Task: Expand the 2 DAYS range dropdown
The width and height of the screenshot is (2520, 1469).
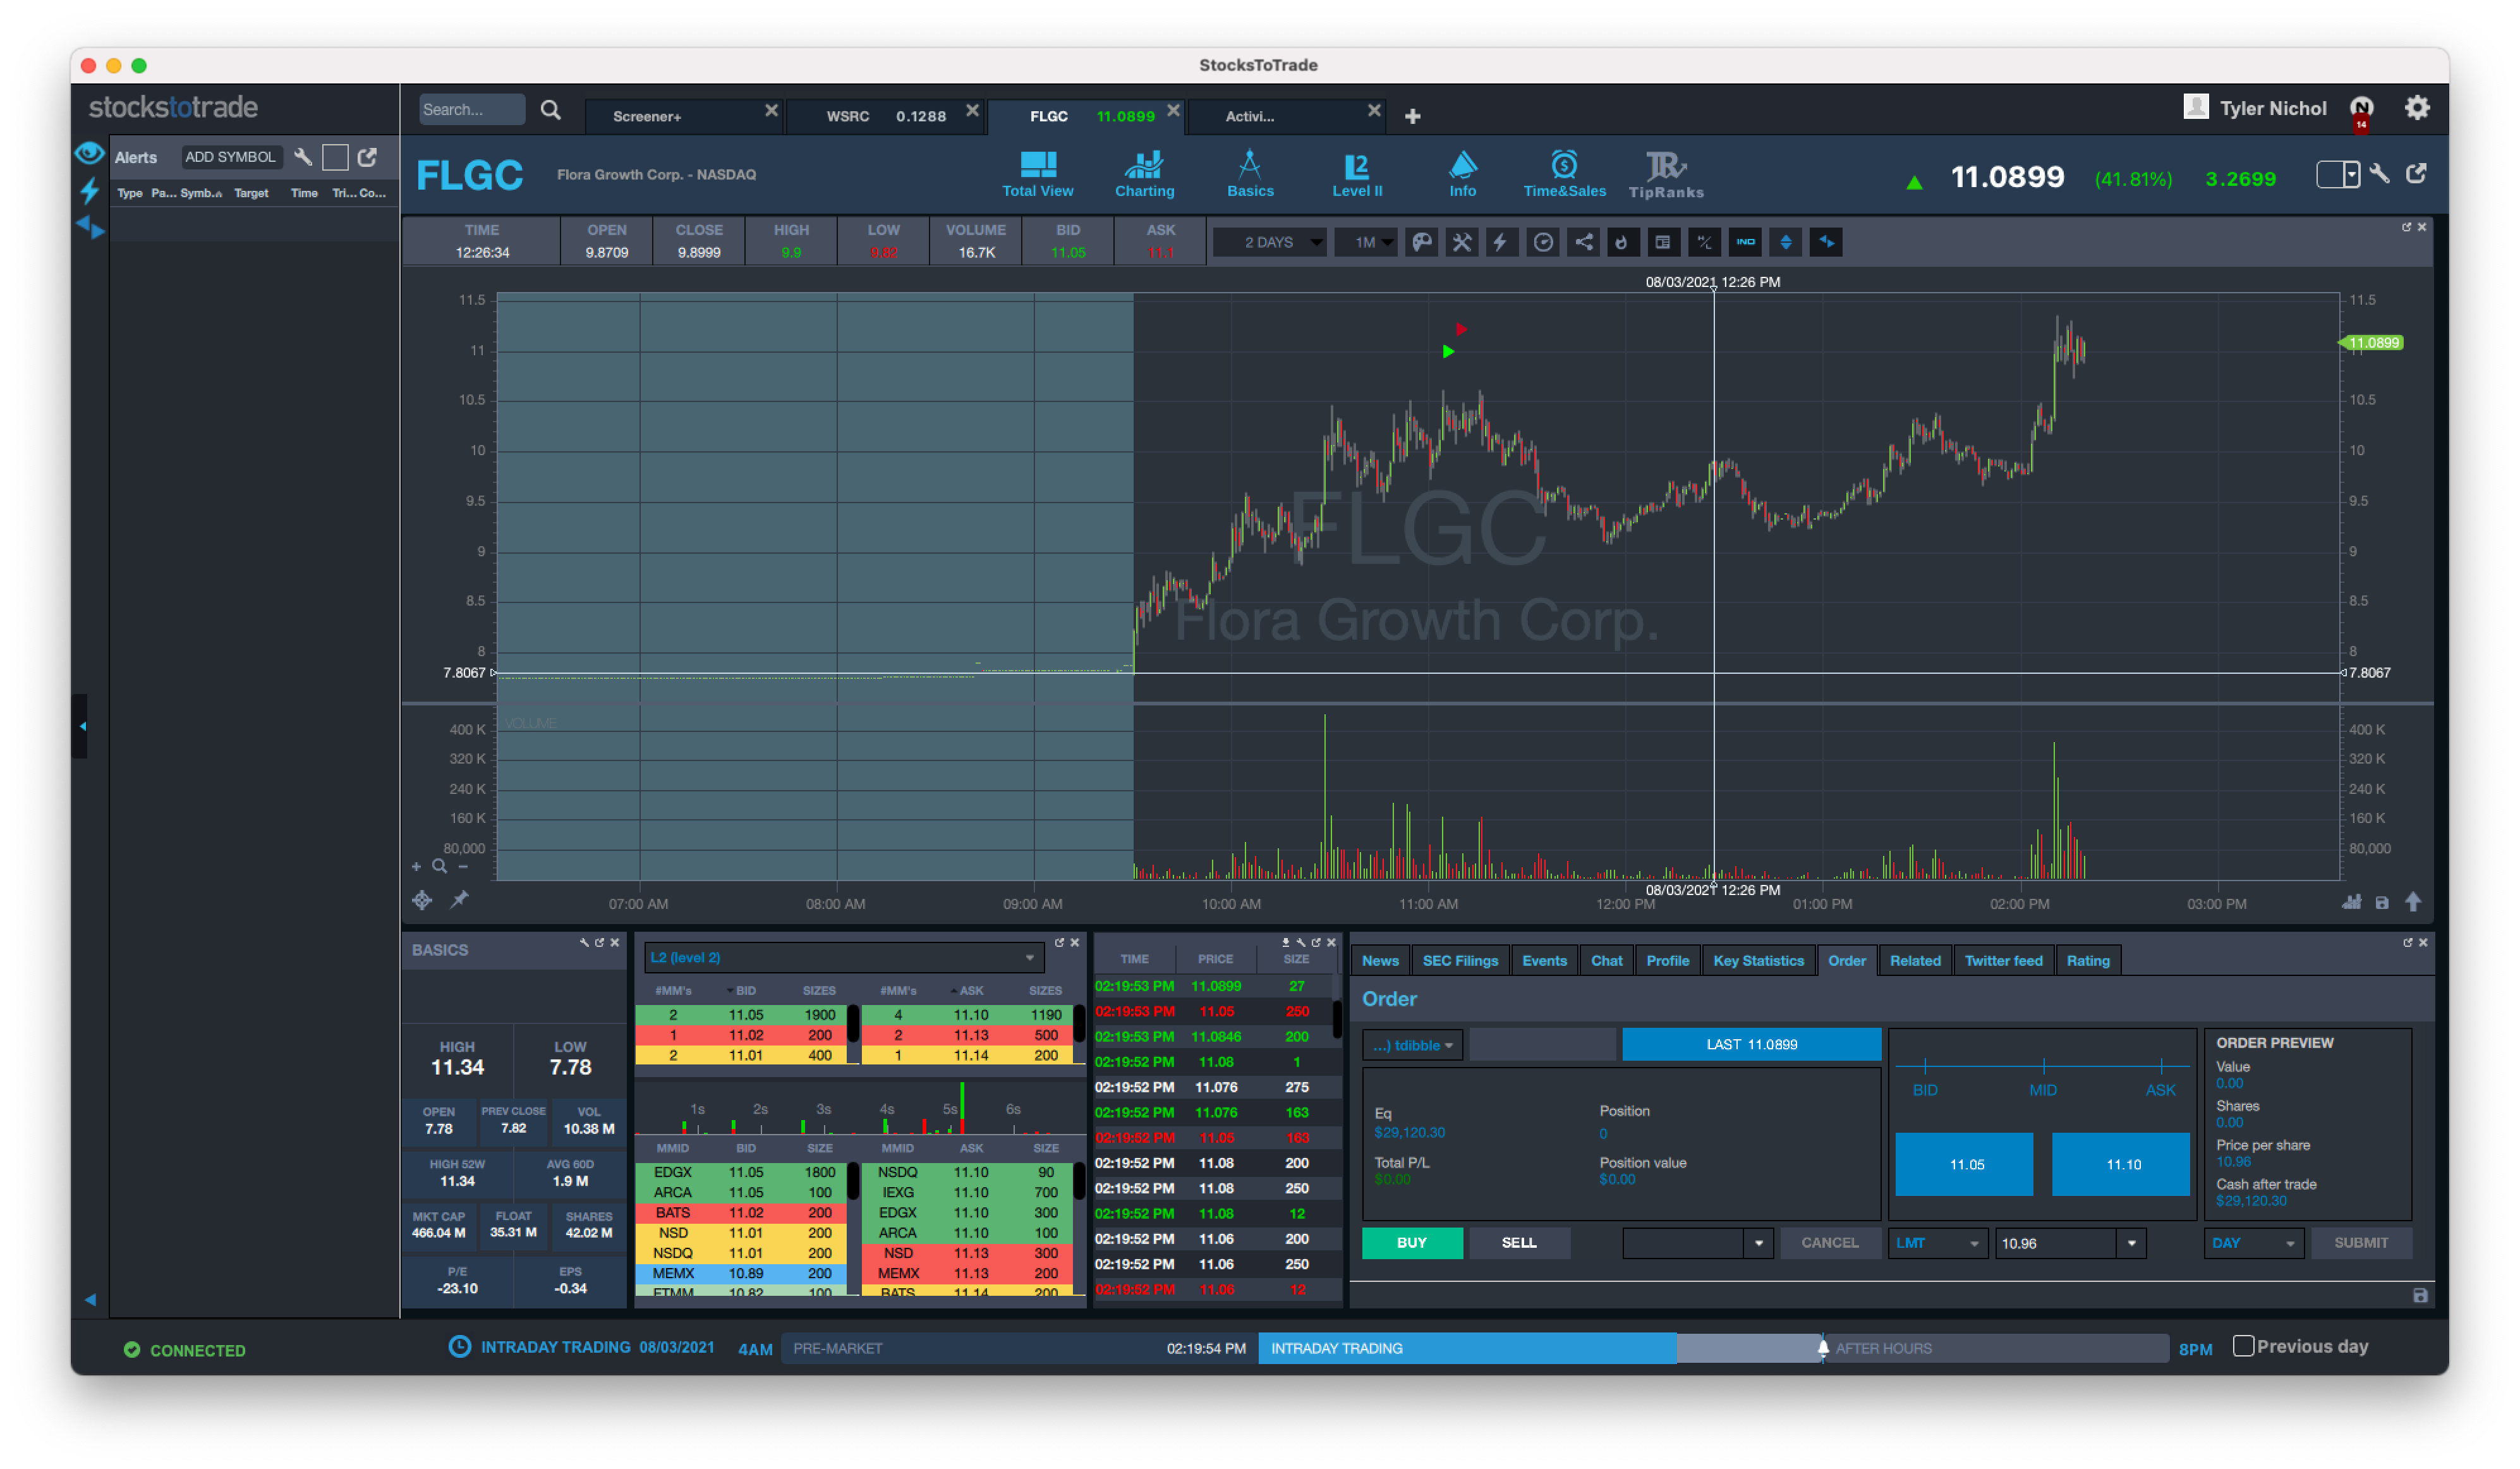Action: pyautogui.click(x=1270, y=242)
